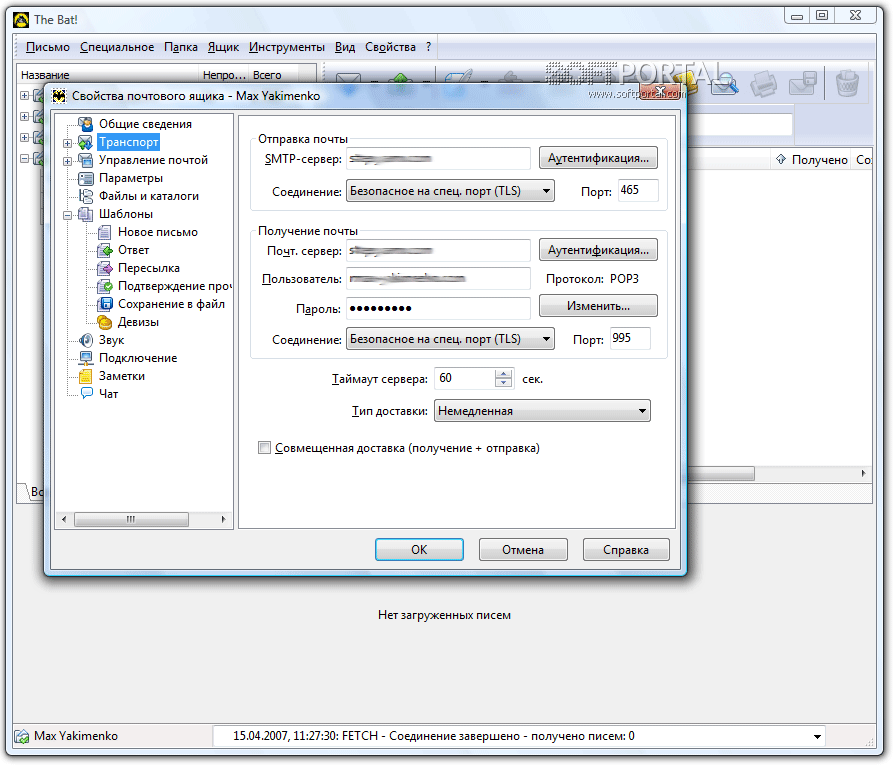Open the status bar log dropdown arrow
893x769 pixels.
pos(817,737)
